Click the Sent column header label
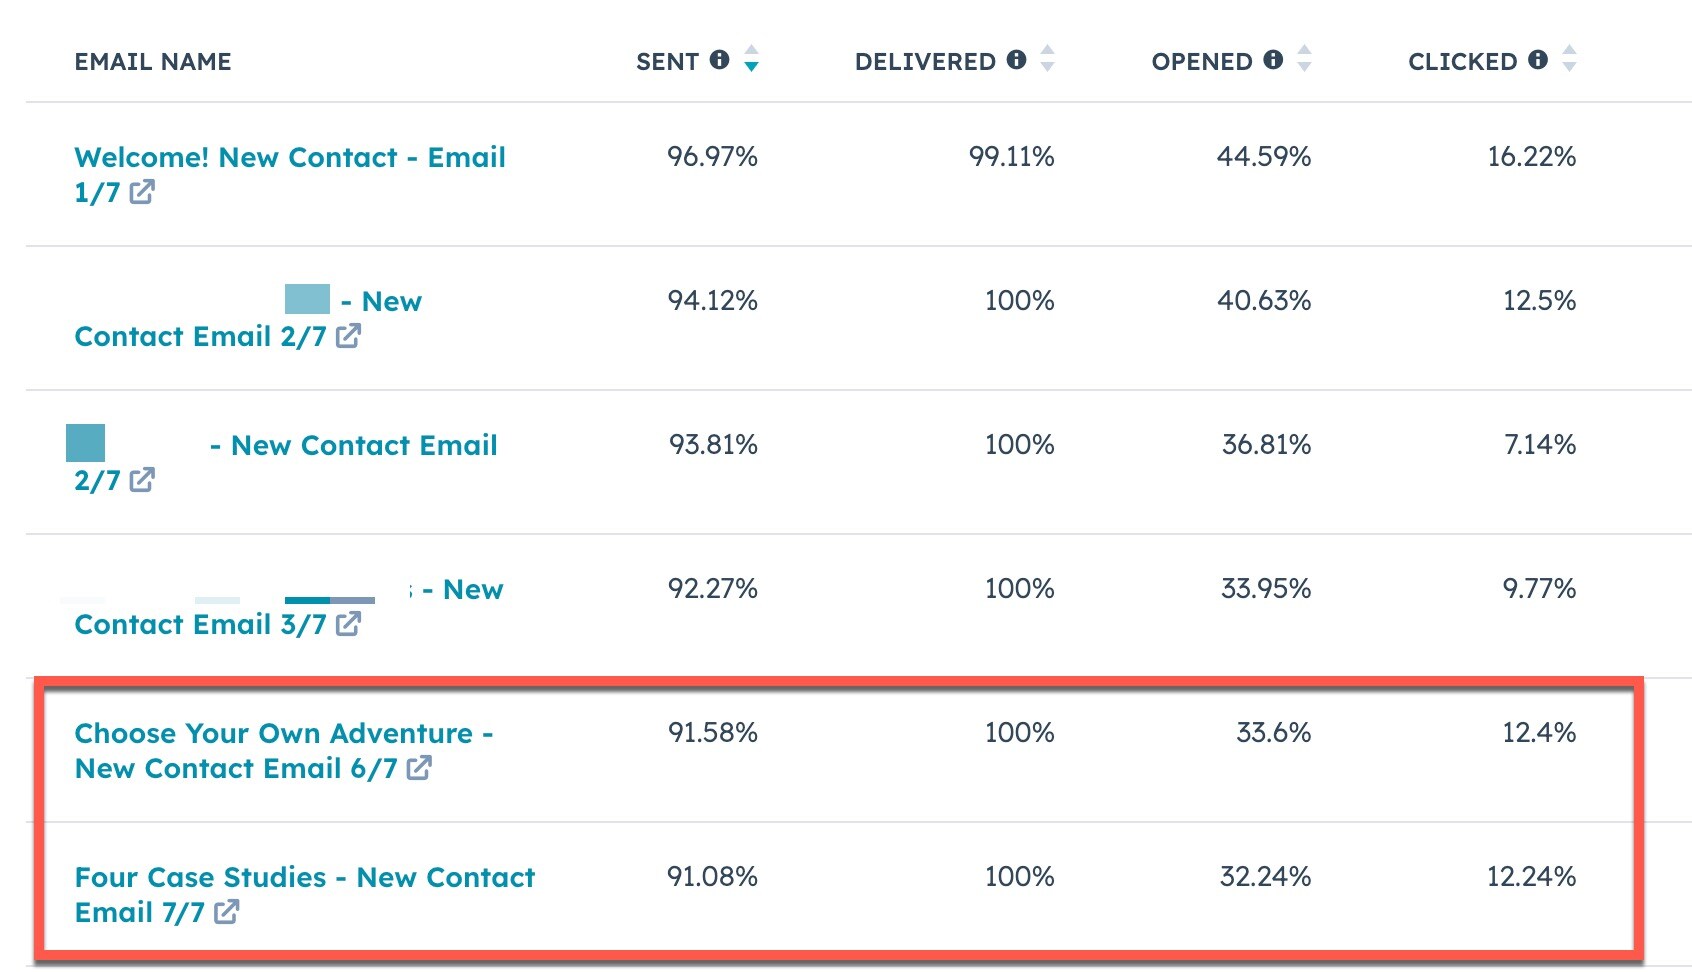This screenshot has height=972, width=1692. coord(667,62)
